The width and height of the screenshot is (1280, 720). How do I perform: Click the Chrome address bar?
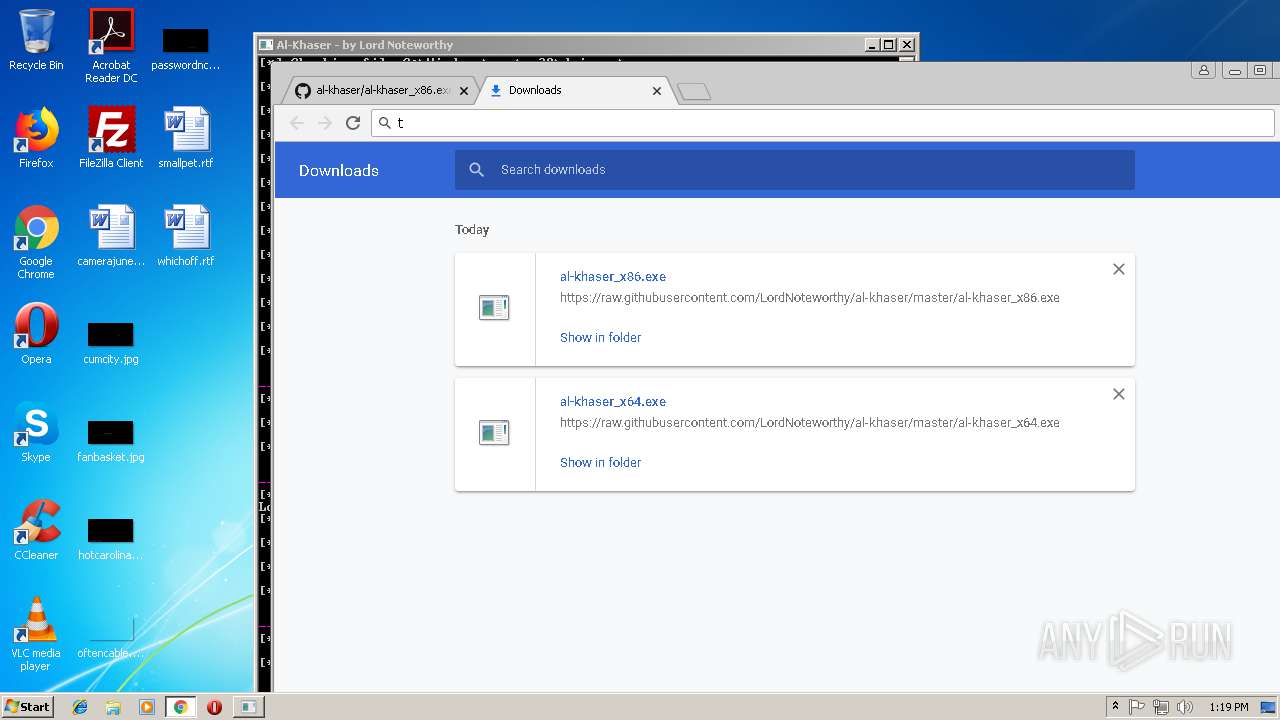[823, 123]
